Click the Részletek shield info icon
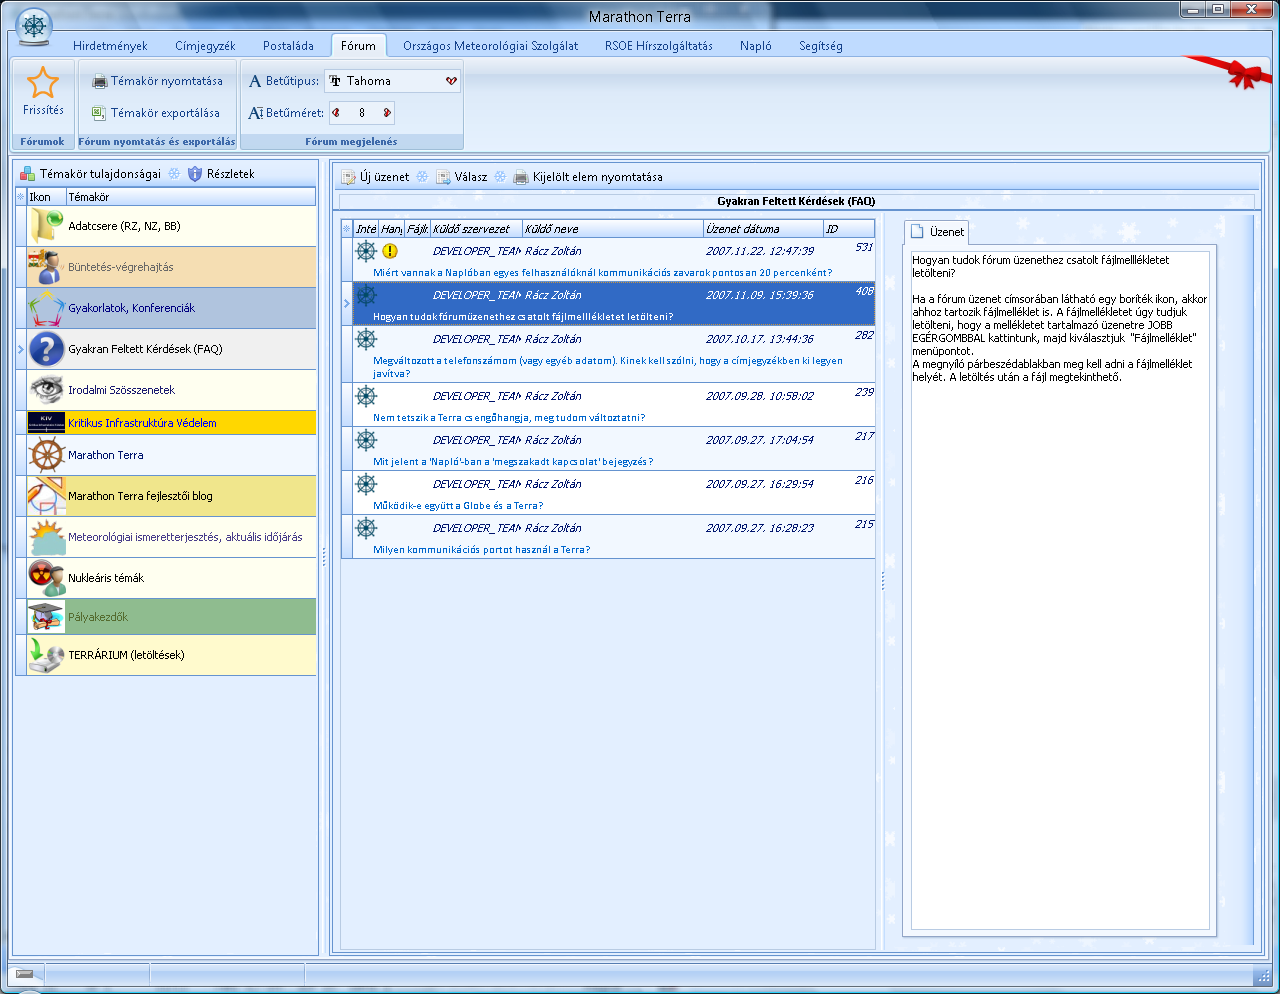Screen dimensions: 1280x994 tap(195, 174)
